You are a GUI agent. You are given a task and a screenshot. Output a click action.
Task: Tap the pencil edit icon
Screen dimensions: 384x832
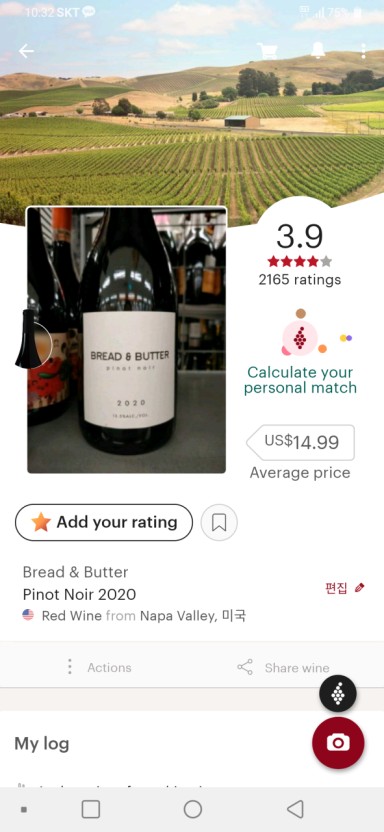(x=360, y=587)
